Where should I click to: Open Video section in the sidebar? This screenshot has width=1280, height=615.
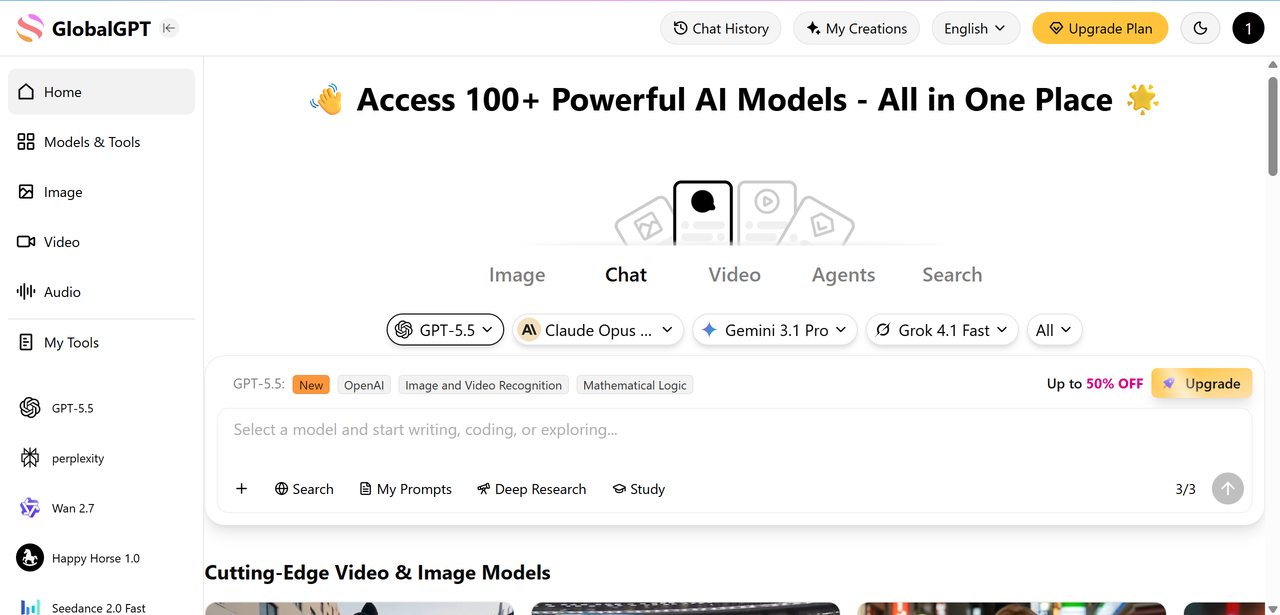point(102,242)
